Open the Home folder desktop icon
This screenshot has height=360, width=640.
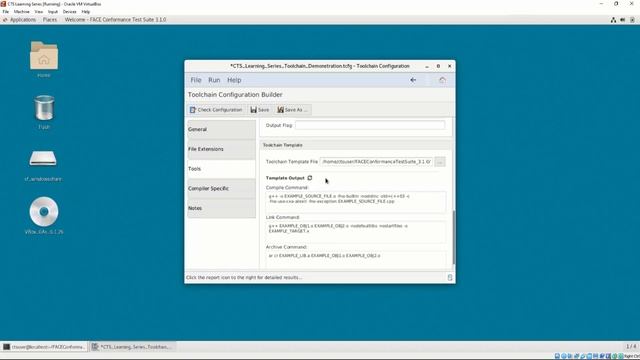pyautogui.click(x=44, y=60)
